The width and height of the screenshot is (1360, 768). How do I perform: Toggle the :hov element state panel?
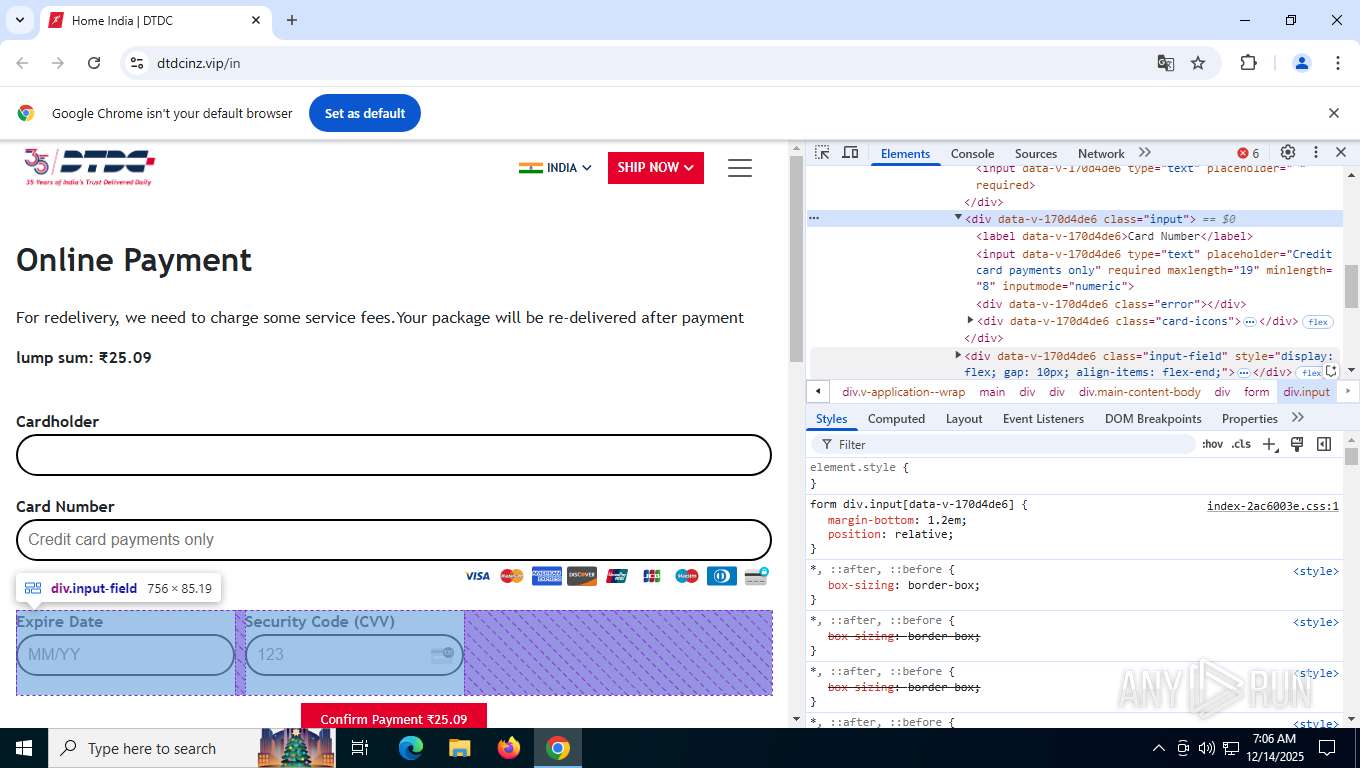[x=1212, y=444]
